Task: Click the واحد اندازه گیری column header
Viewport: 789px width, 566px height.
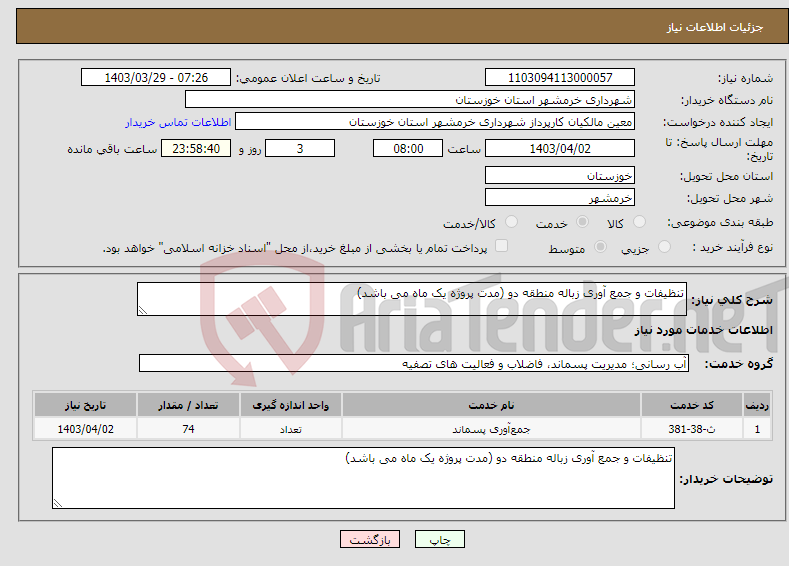Action: (290, 405)
